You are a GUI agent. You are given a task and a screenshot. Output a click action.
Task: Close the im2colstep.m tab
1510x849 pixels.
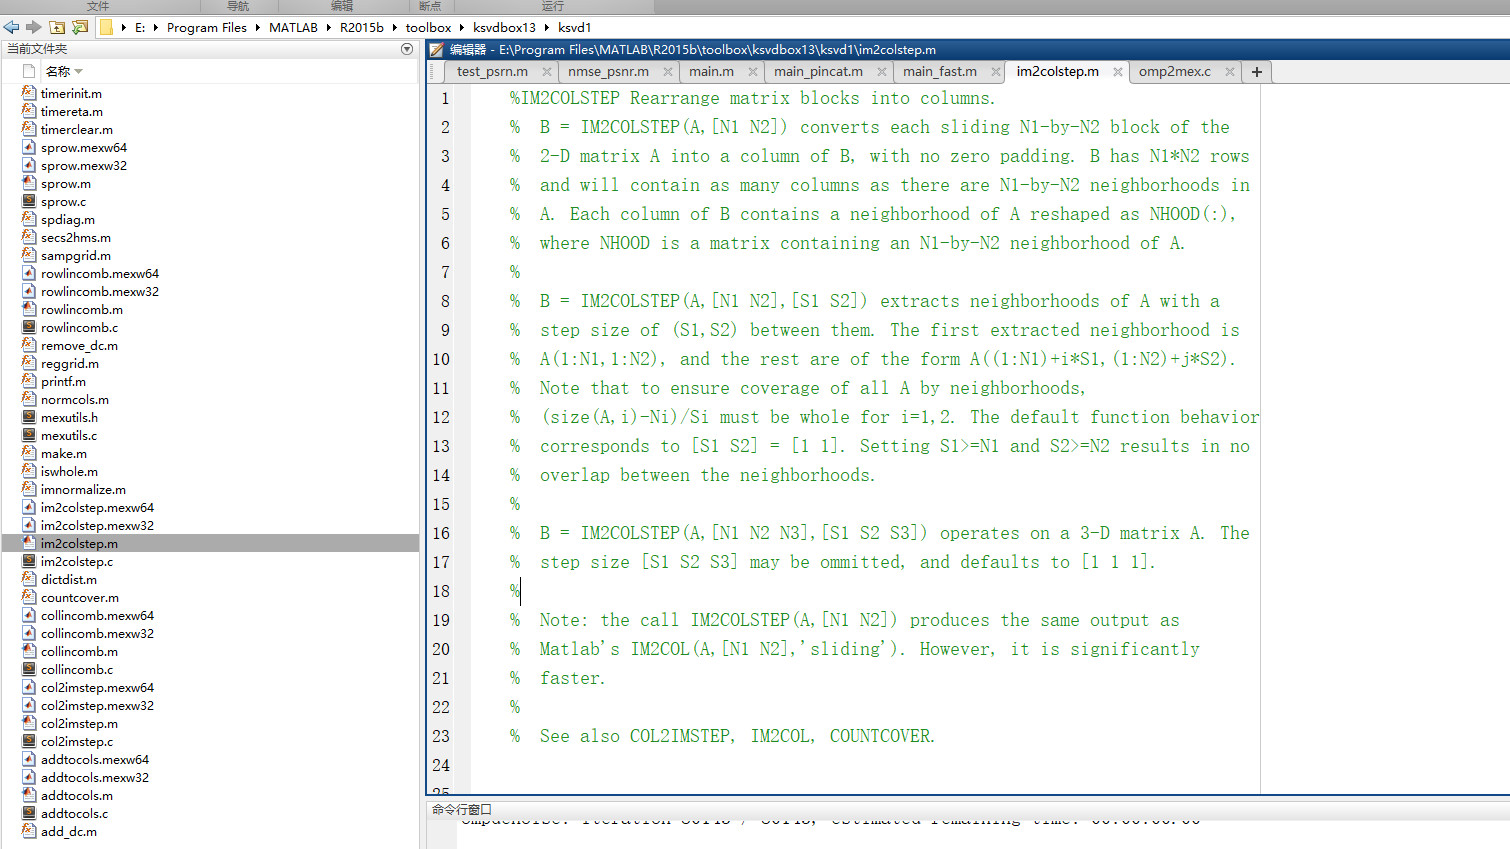[x=1118, y=71]
